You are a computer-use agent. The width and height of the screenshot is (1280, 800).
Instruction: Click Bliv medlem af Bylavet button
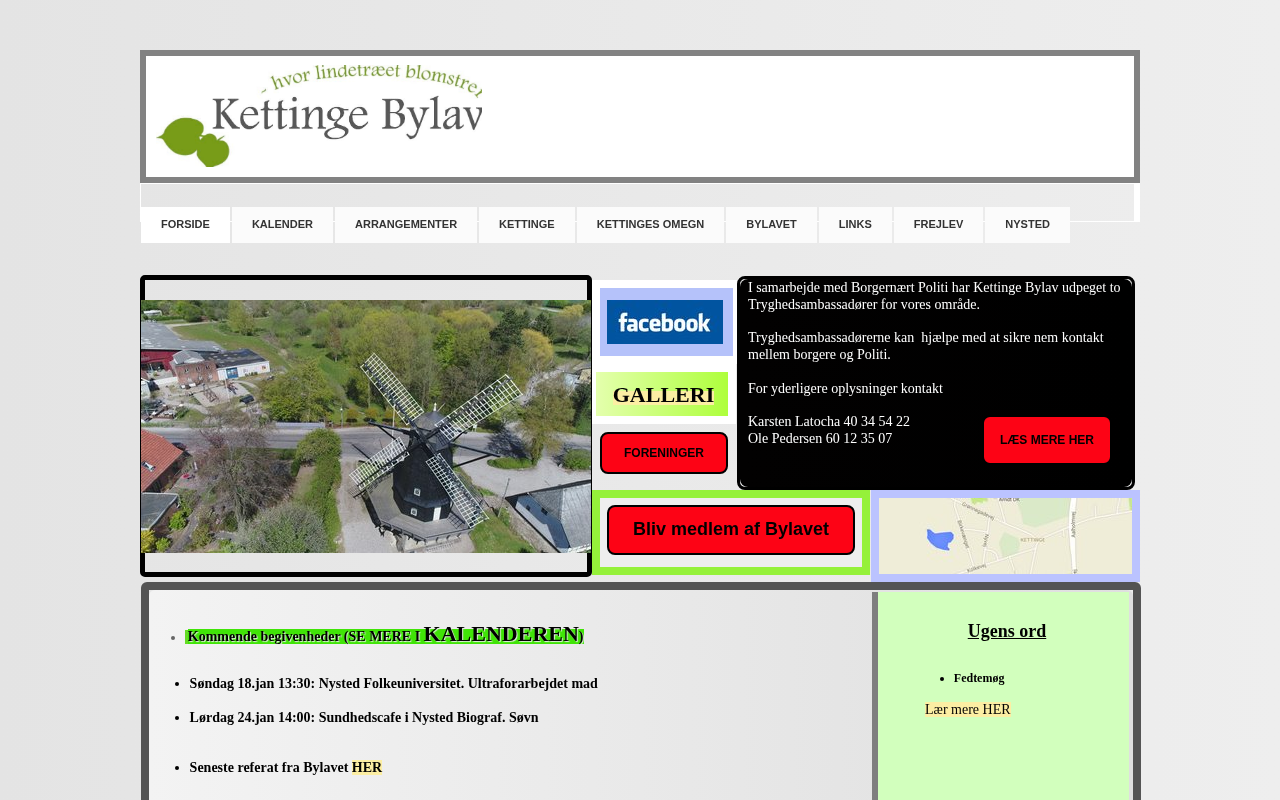[731, 530]
